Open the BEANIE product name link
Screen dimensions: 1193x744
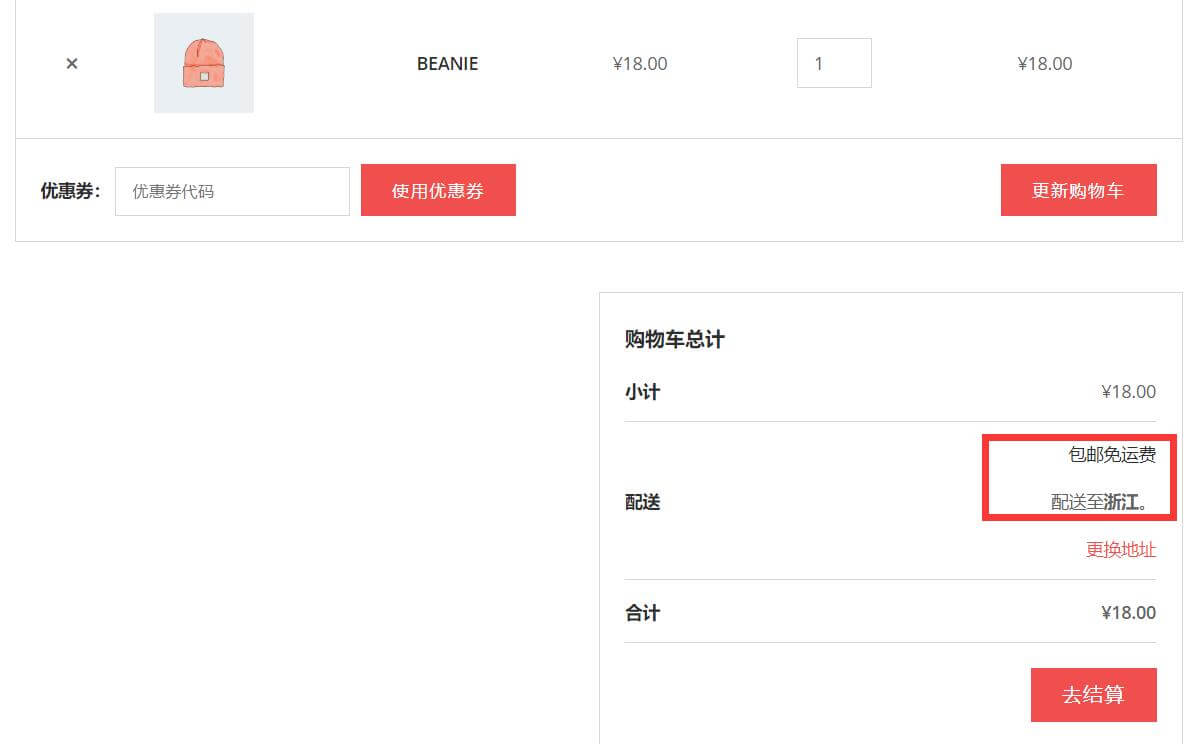[447, 64]
